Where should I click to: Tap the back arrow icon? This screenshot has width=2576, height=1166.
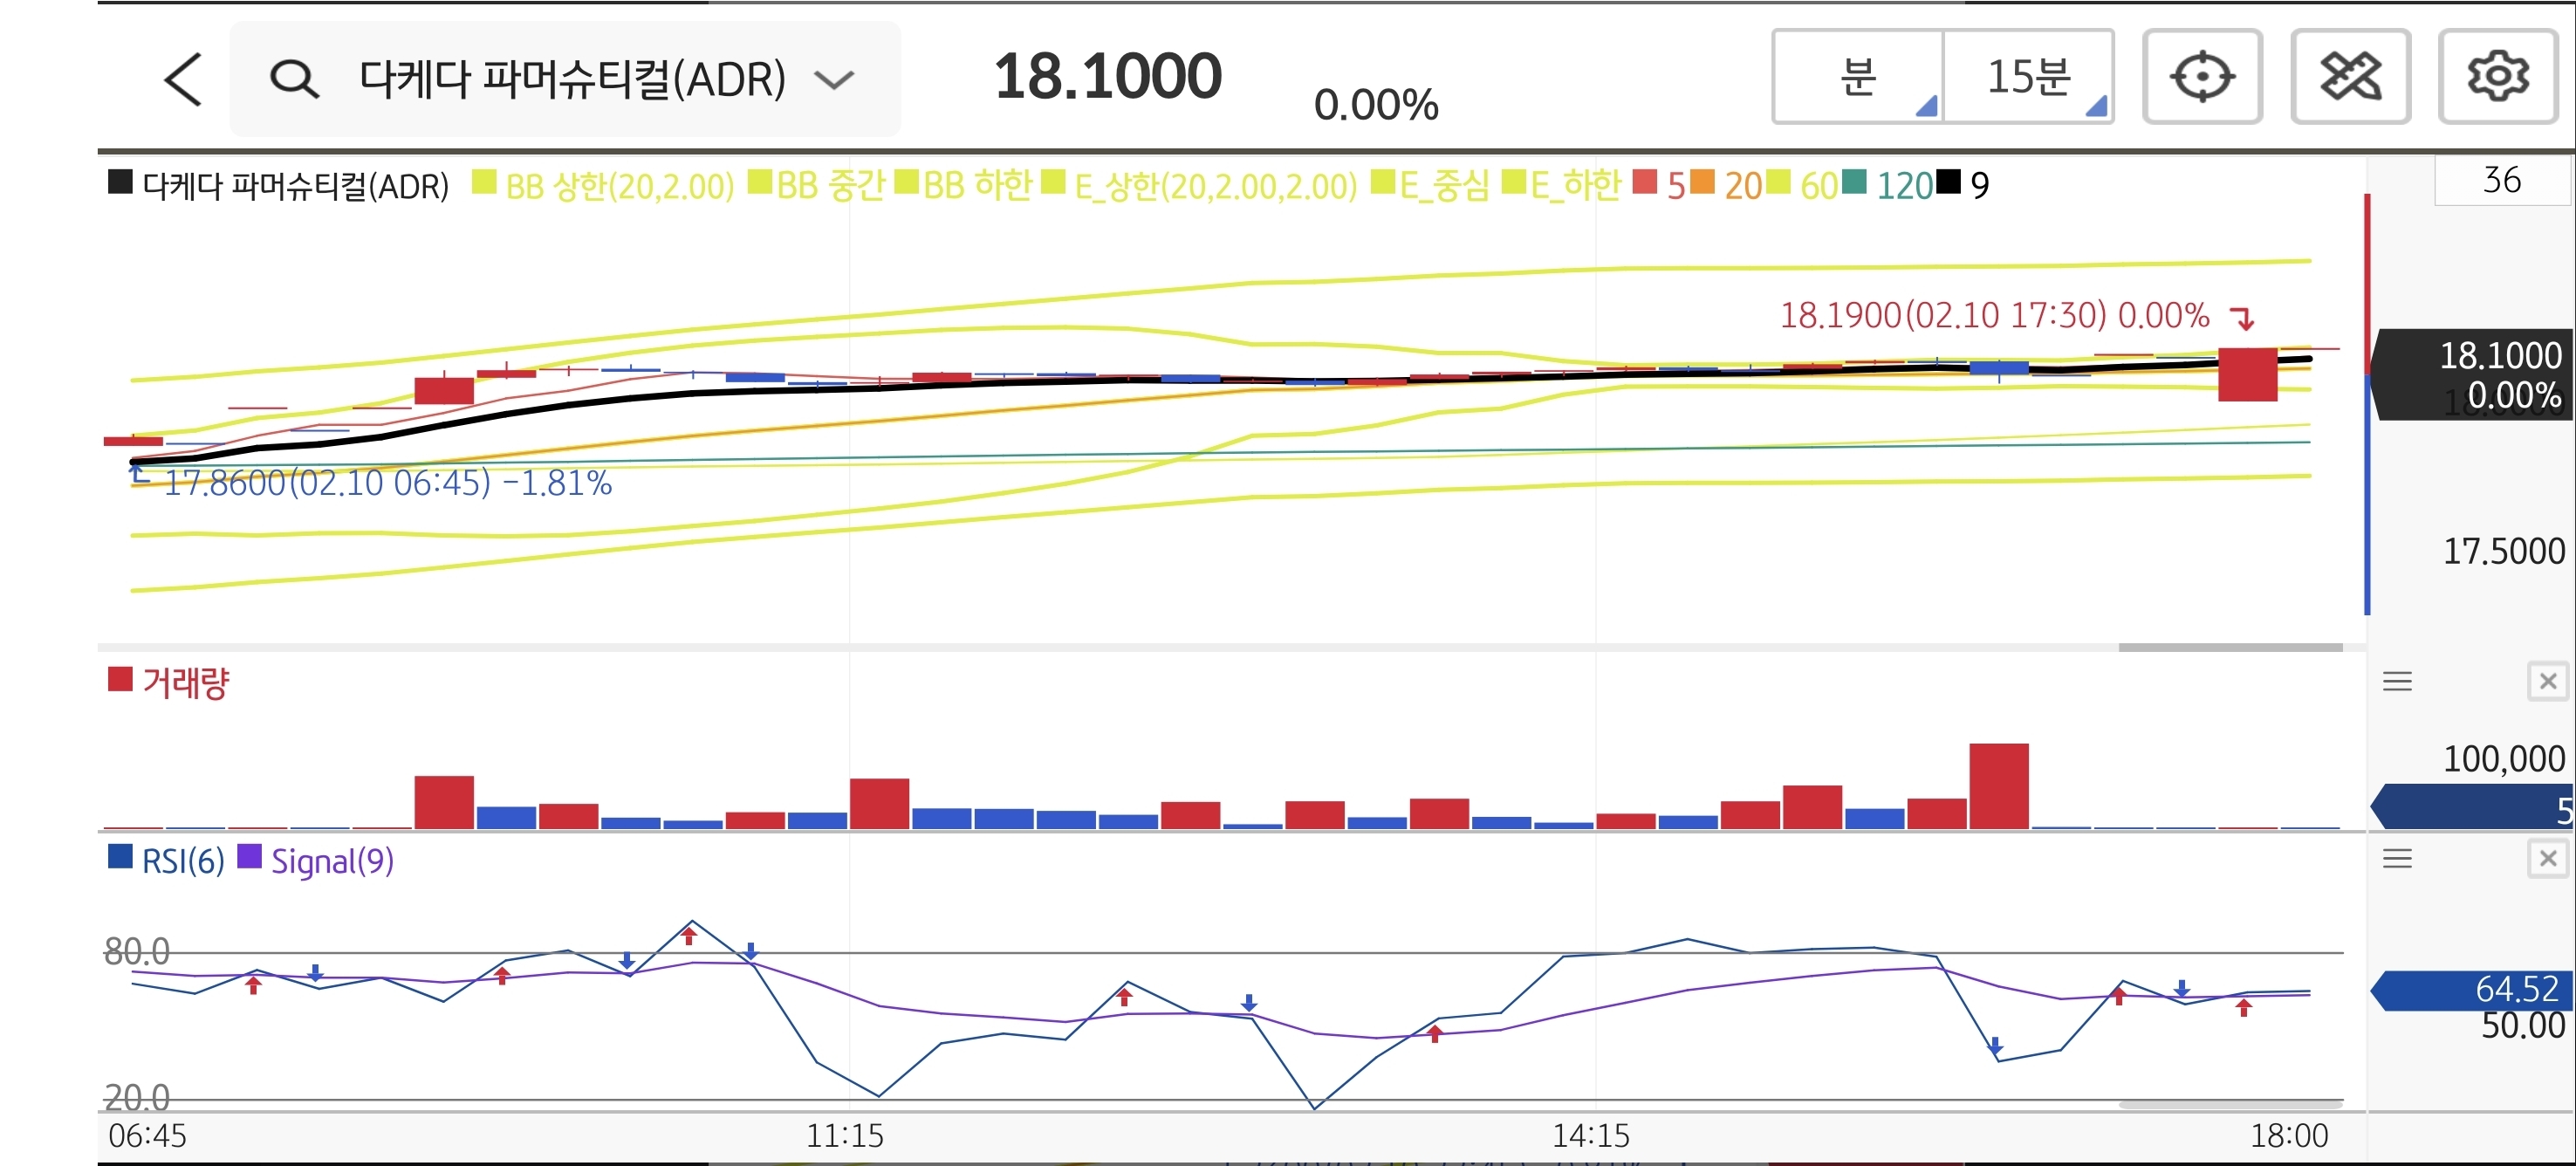click(x=183, y=79)
